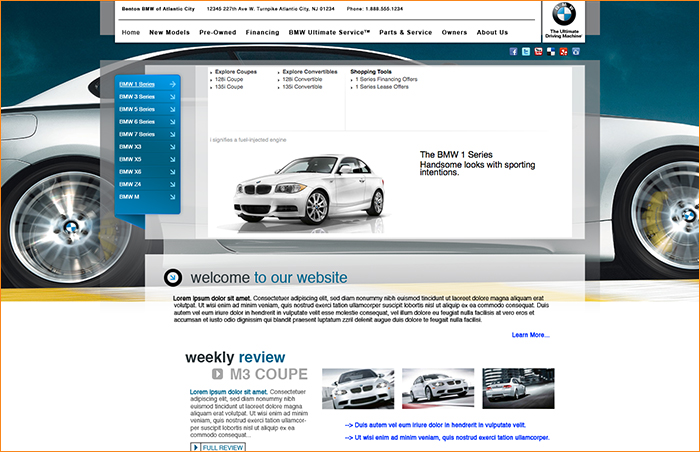Open the Parts & Service menu
700x452 pixels.
[x=406, y=32]
